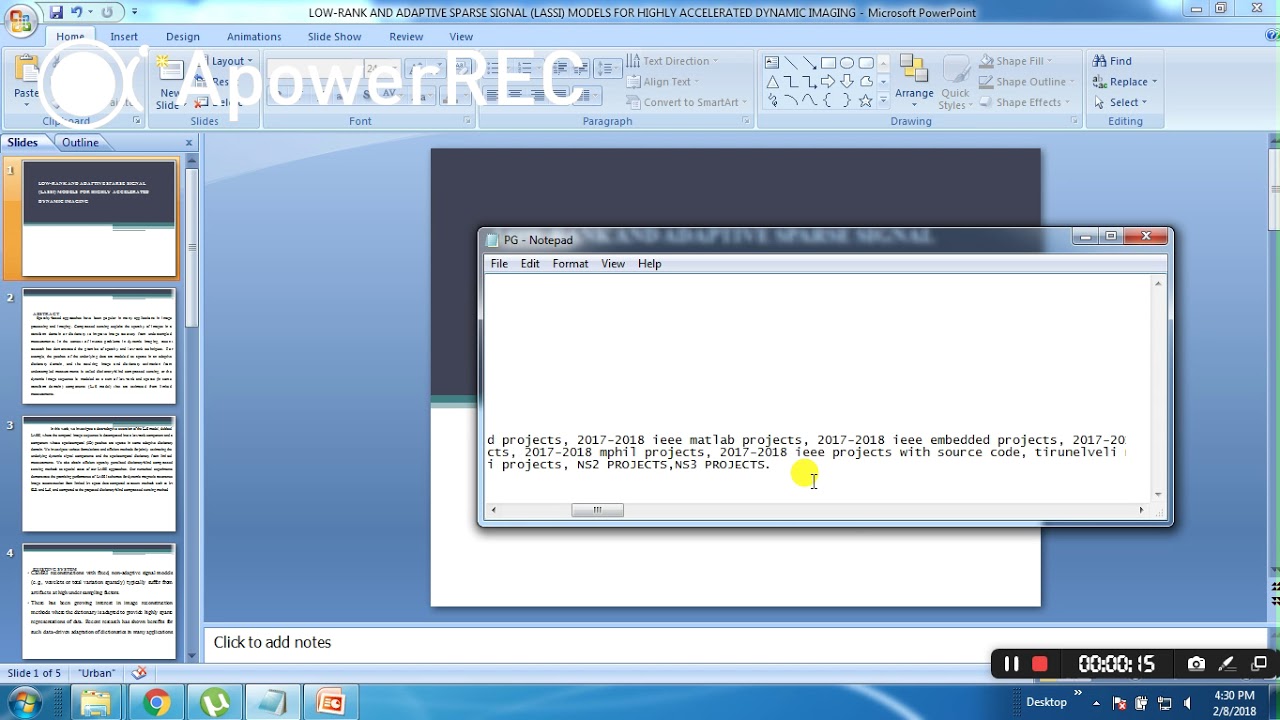This screenshot has height=720, width=1280.
Task: Open the Shape Outline dropdown
Action: pos(1027,82)
